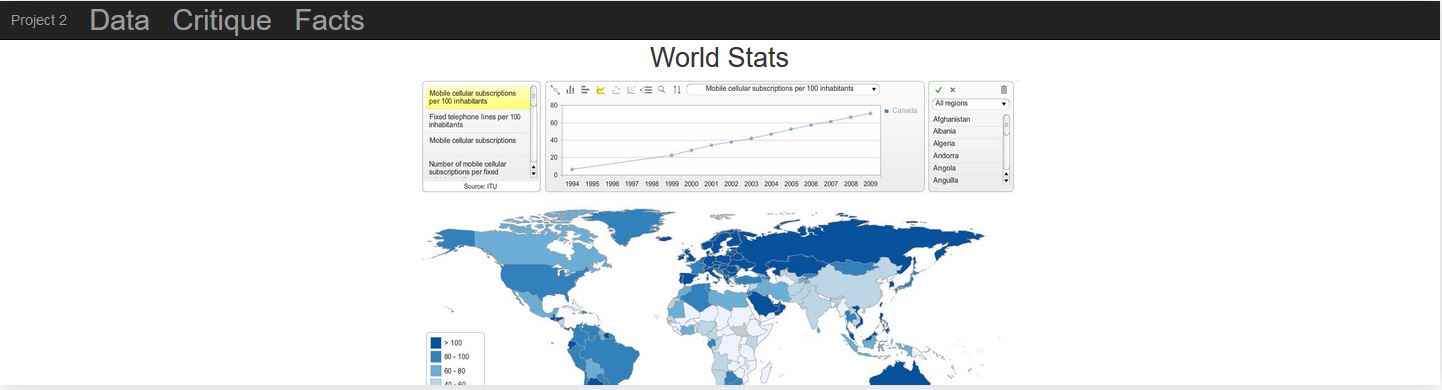Image resolution: width=1442 pixels, height=390 pixels.
Task: Switch to vertical bar chart view
Action: (x=571, y=89)
